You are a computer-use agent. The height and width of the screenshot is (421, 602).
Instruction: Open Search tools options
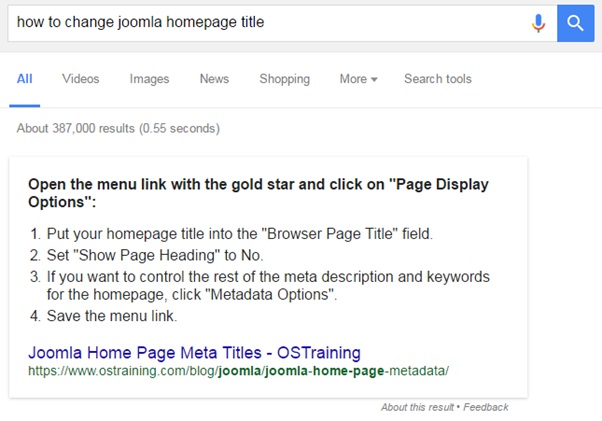[437, 79]
